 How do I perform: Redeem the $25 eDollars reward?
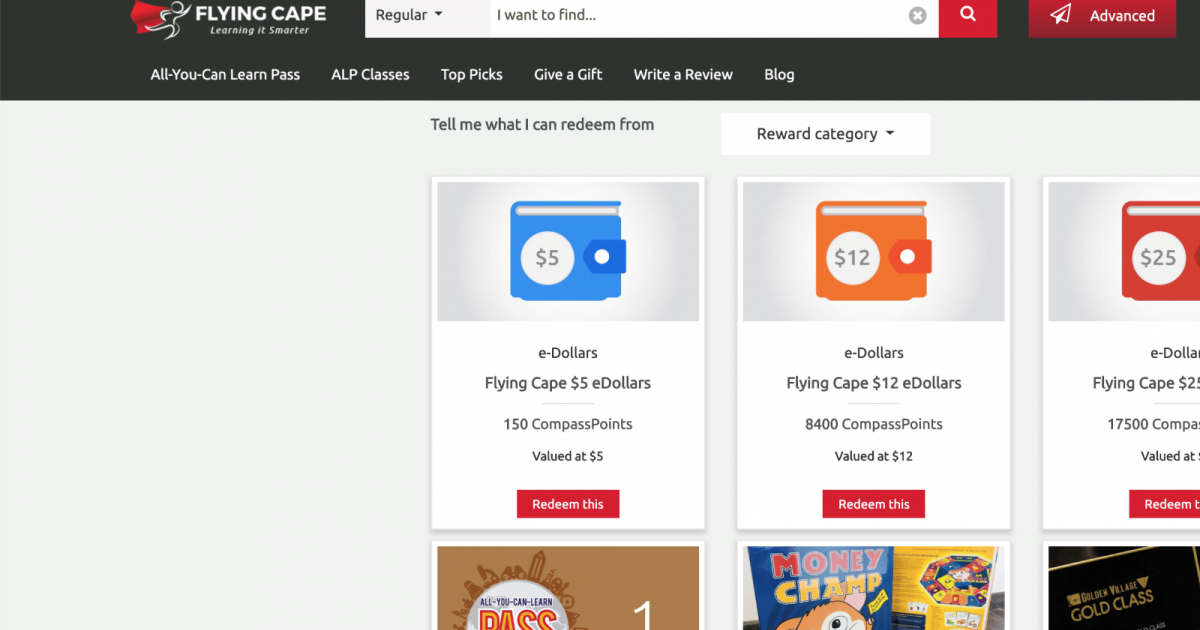[1165, 504]
